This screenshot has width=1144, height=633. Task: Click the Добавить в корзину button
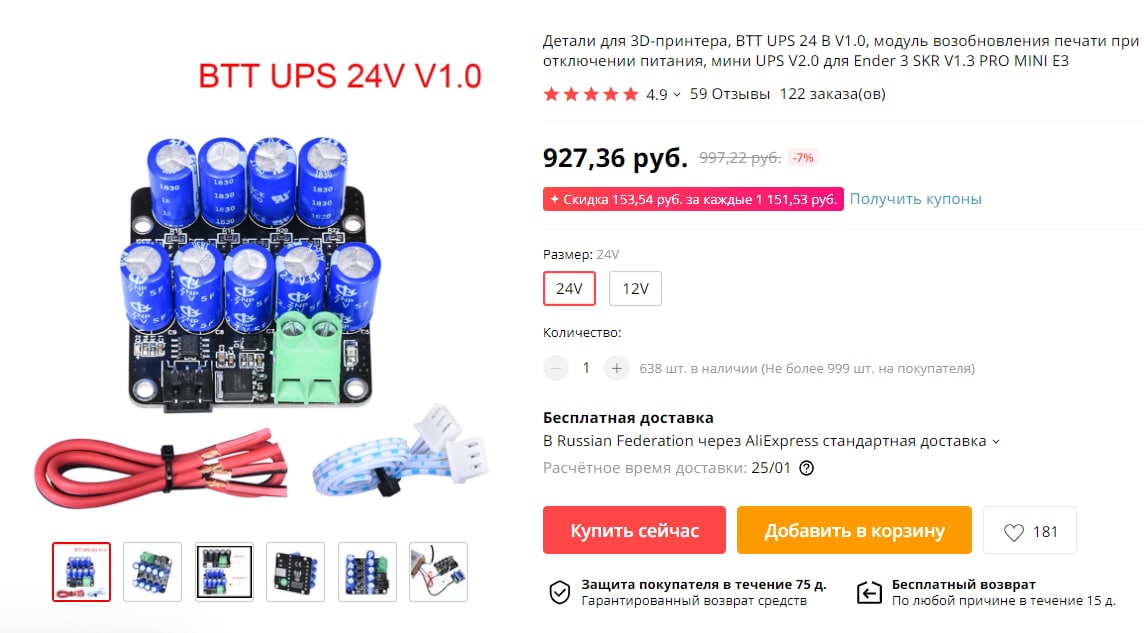pos(854,530)
